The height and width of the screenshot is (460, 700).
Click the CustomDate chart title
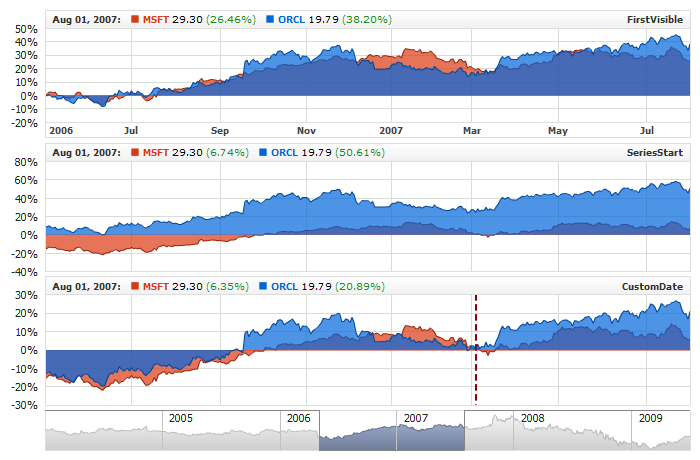coord(656,287)
